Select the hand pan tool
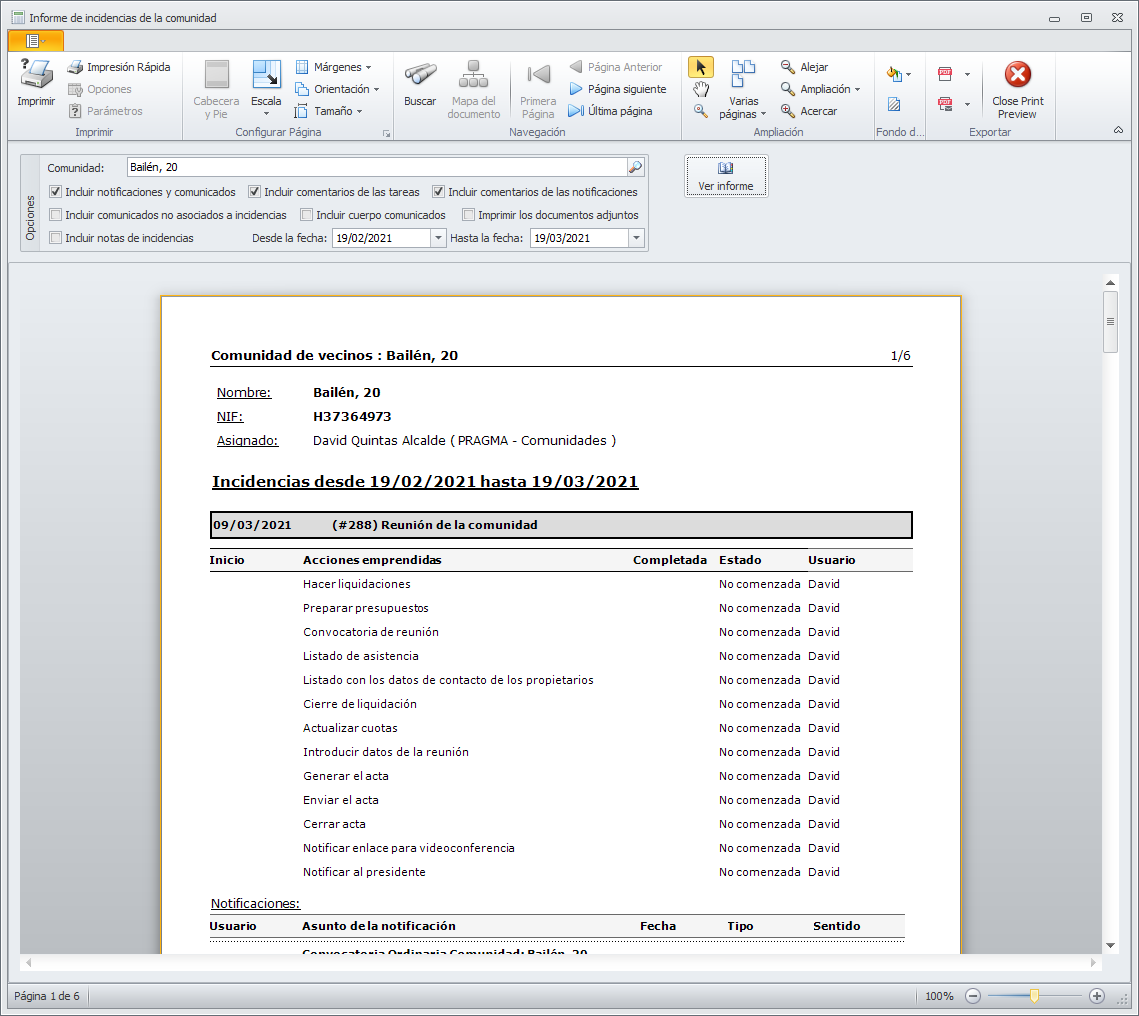The height and width of the screenshot is (1016, 1139). click(x=700, y=89)
